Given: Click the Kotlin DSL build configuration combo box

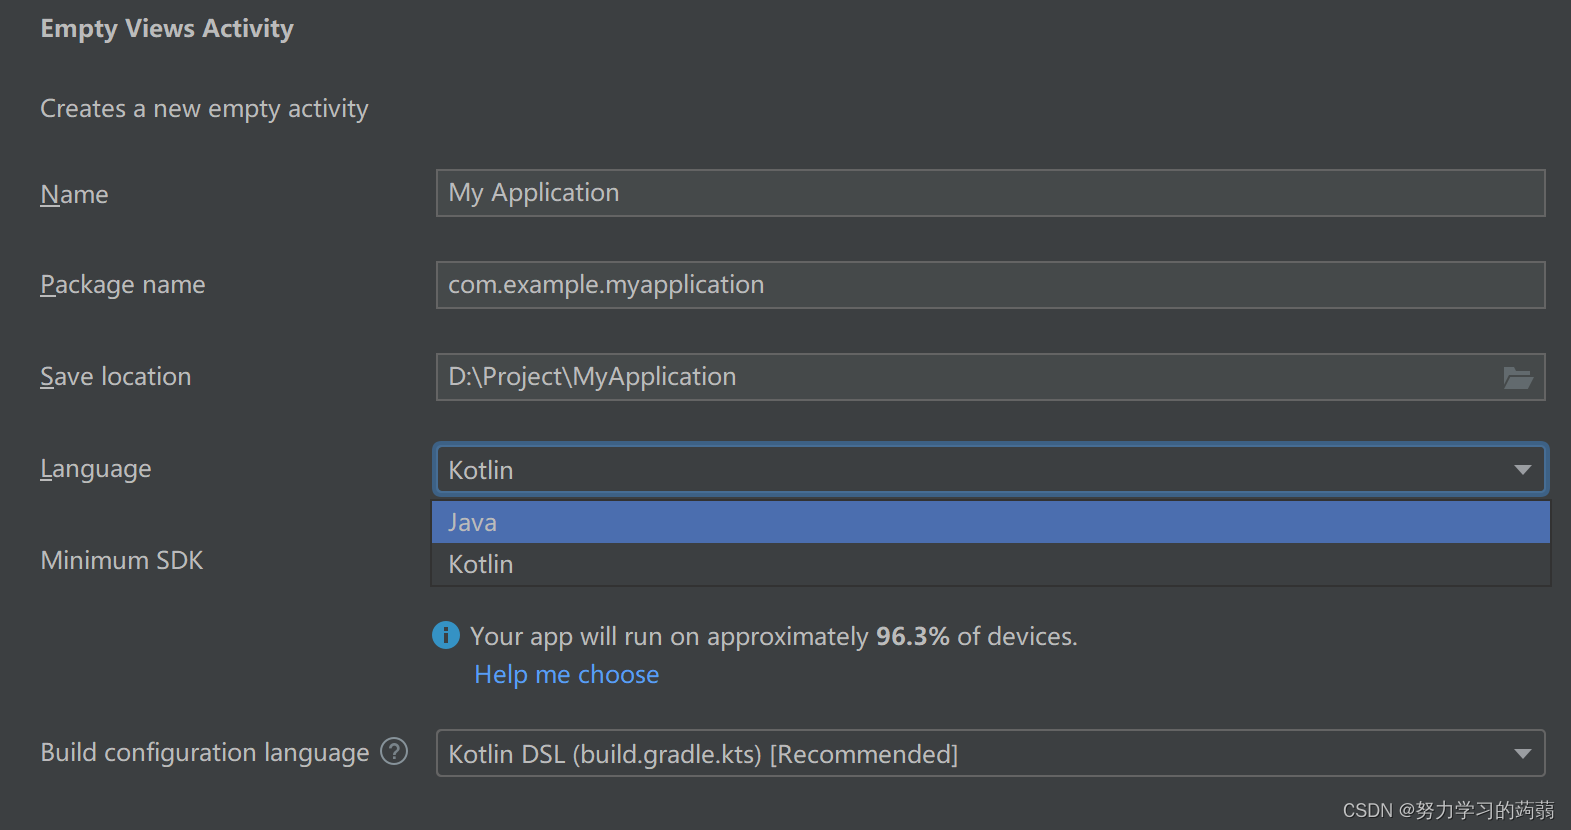Looking at the screenshot, I should tap(970, 754).
